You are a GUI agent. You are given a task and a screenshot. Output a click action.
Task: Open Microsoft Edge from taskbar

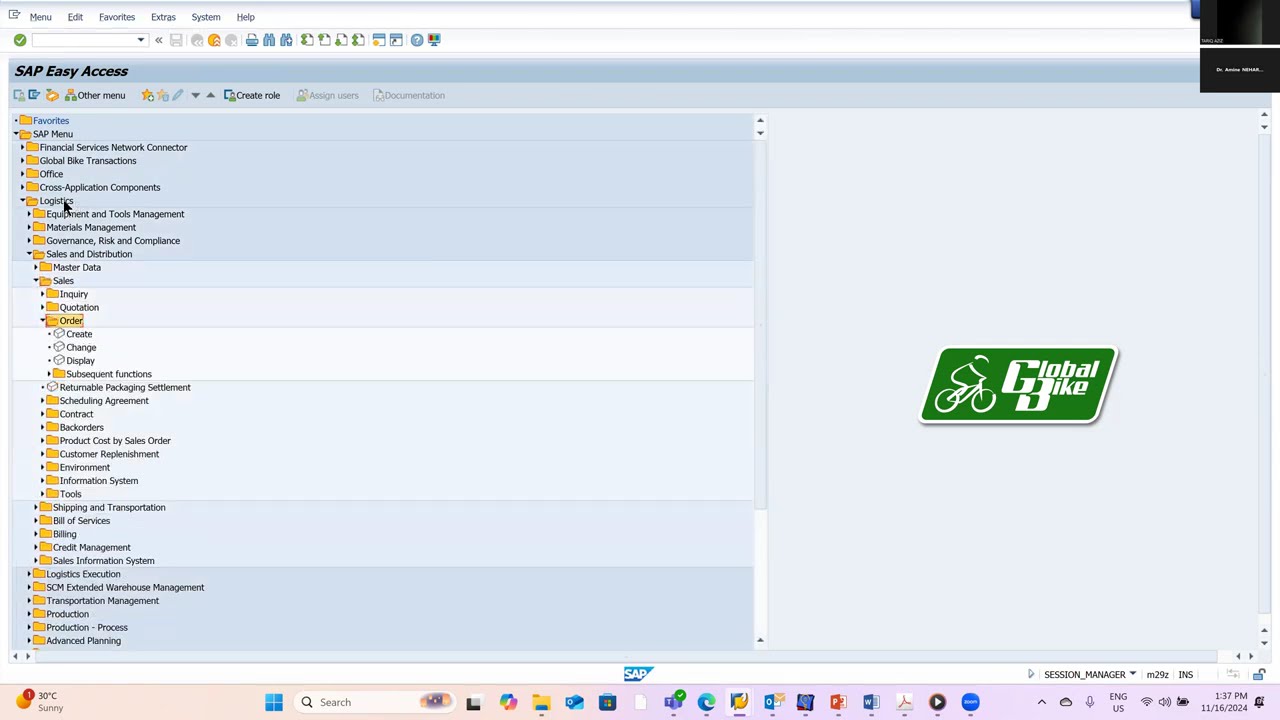(x=706, y=702)
